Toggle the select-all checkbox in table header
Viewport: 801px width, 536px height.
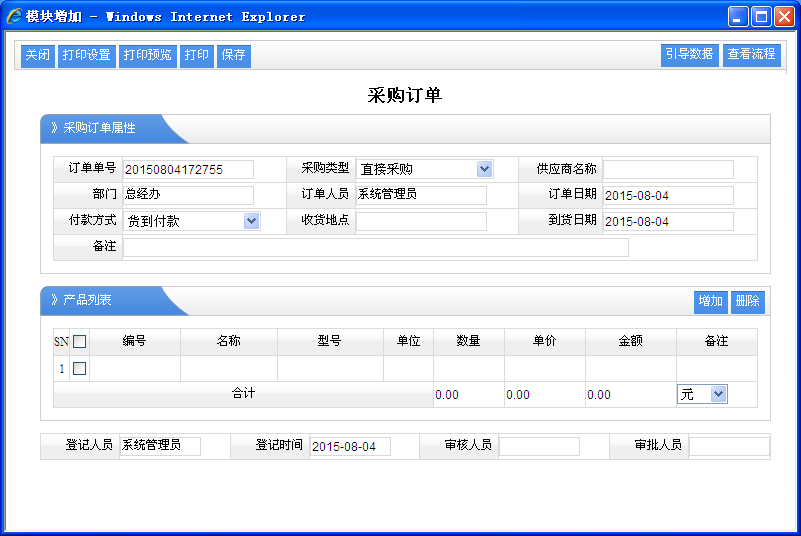[x=80, y=341]
